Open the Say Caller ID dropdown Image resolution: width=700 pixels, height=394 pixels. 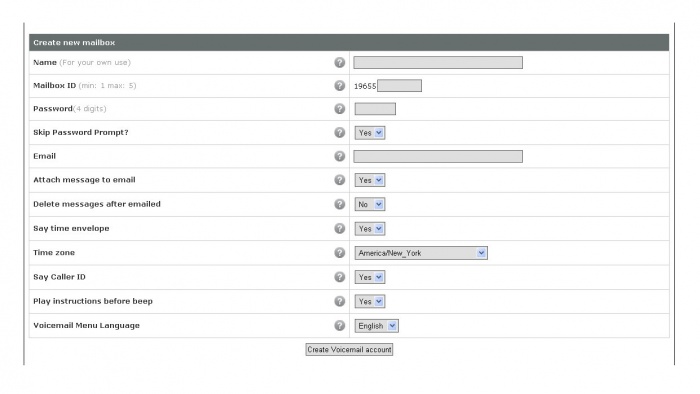(370, 277)
